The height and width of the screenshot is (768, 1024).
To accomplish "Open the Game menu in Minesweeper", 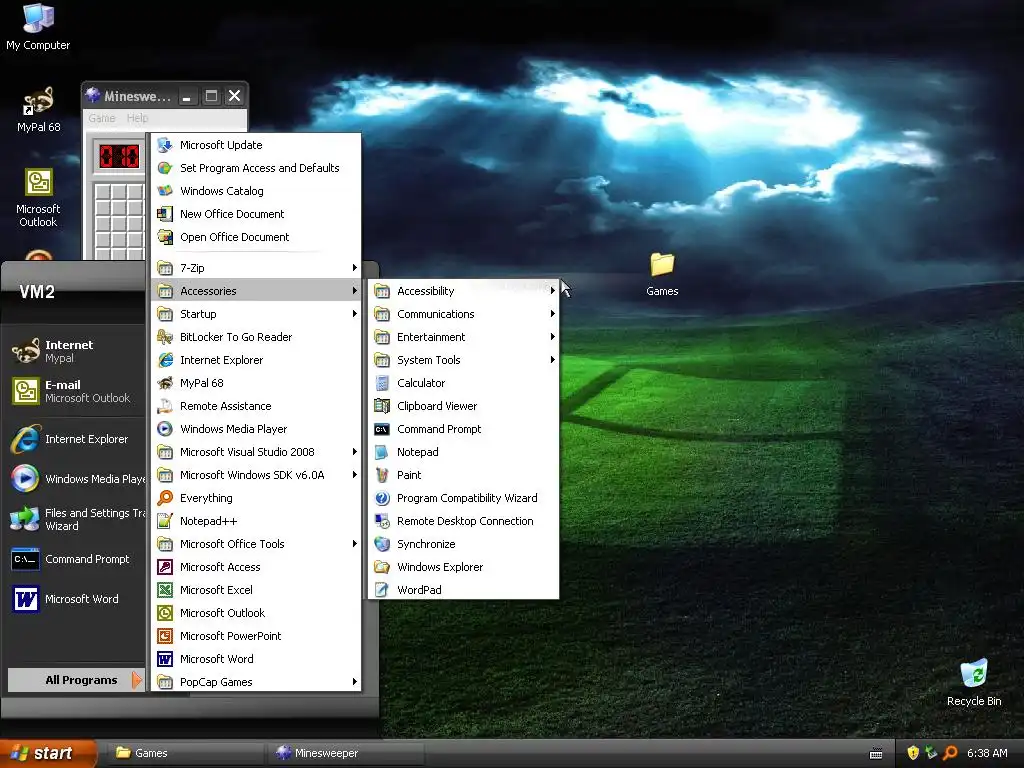I will (102, 118).
